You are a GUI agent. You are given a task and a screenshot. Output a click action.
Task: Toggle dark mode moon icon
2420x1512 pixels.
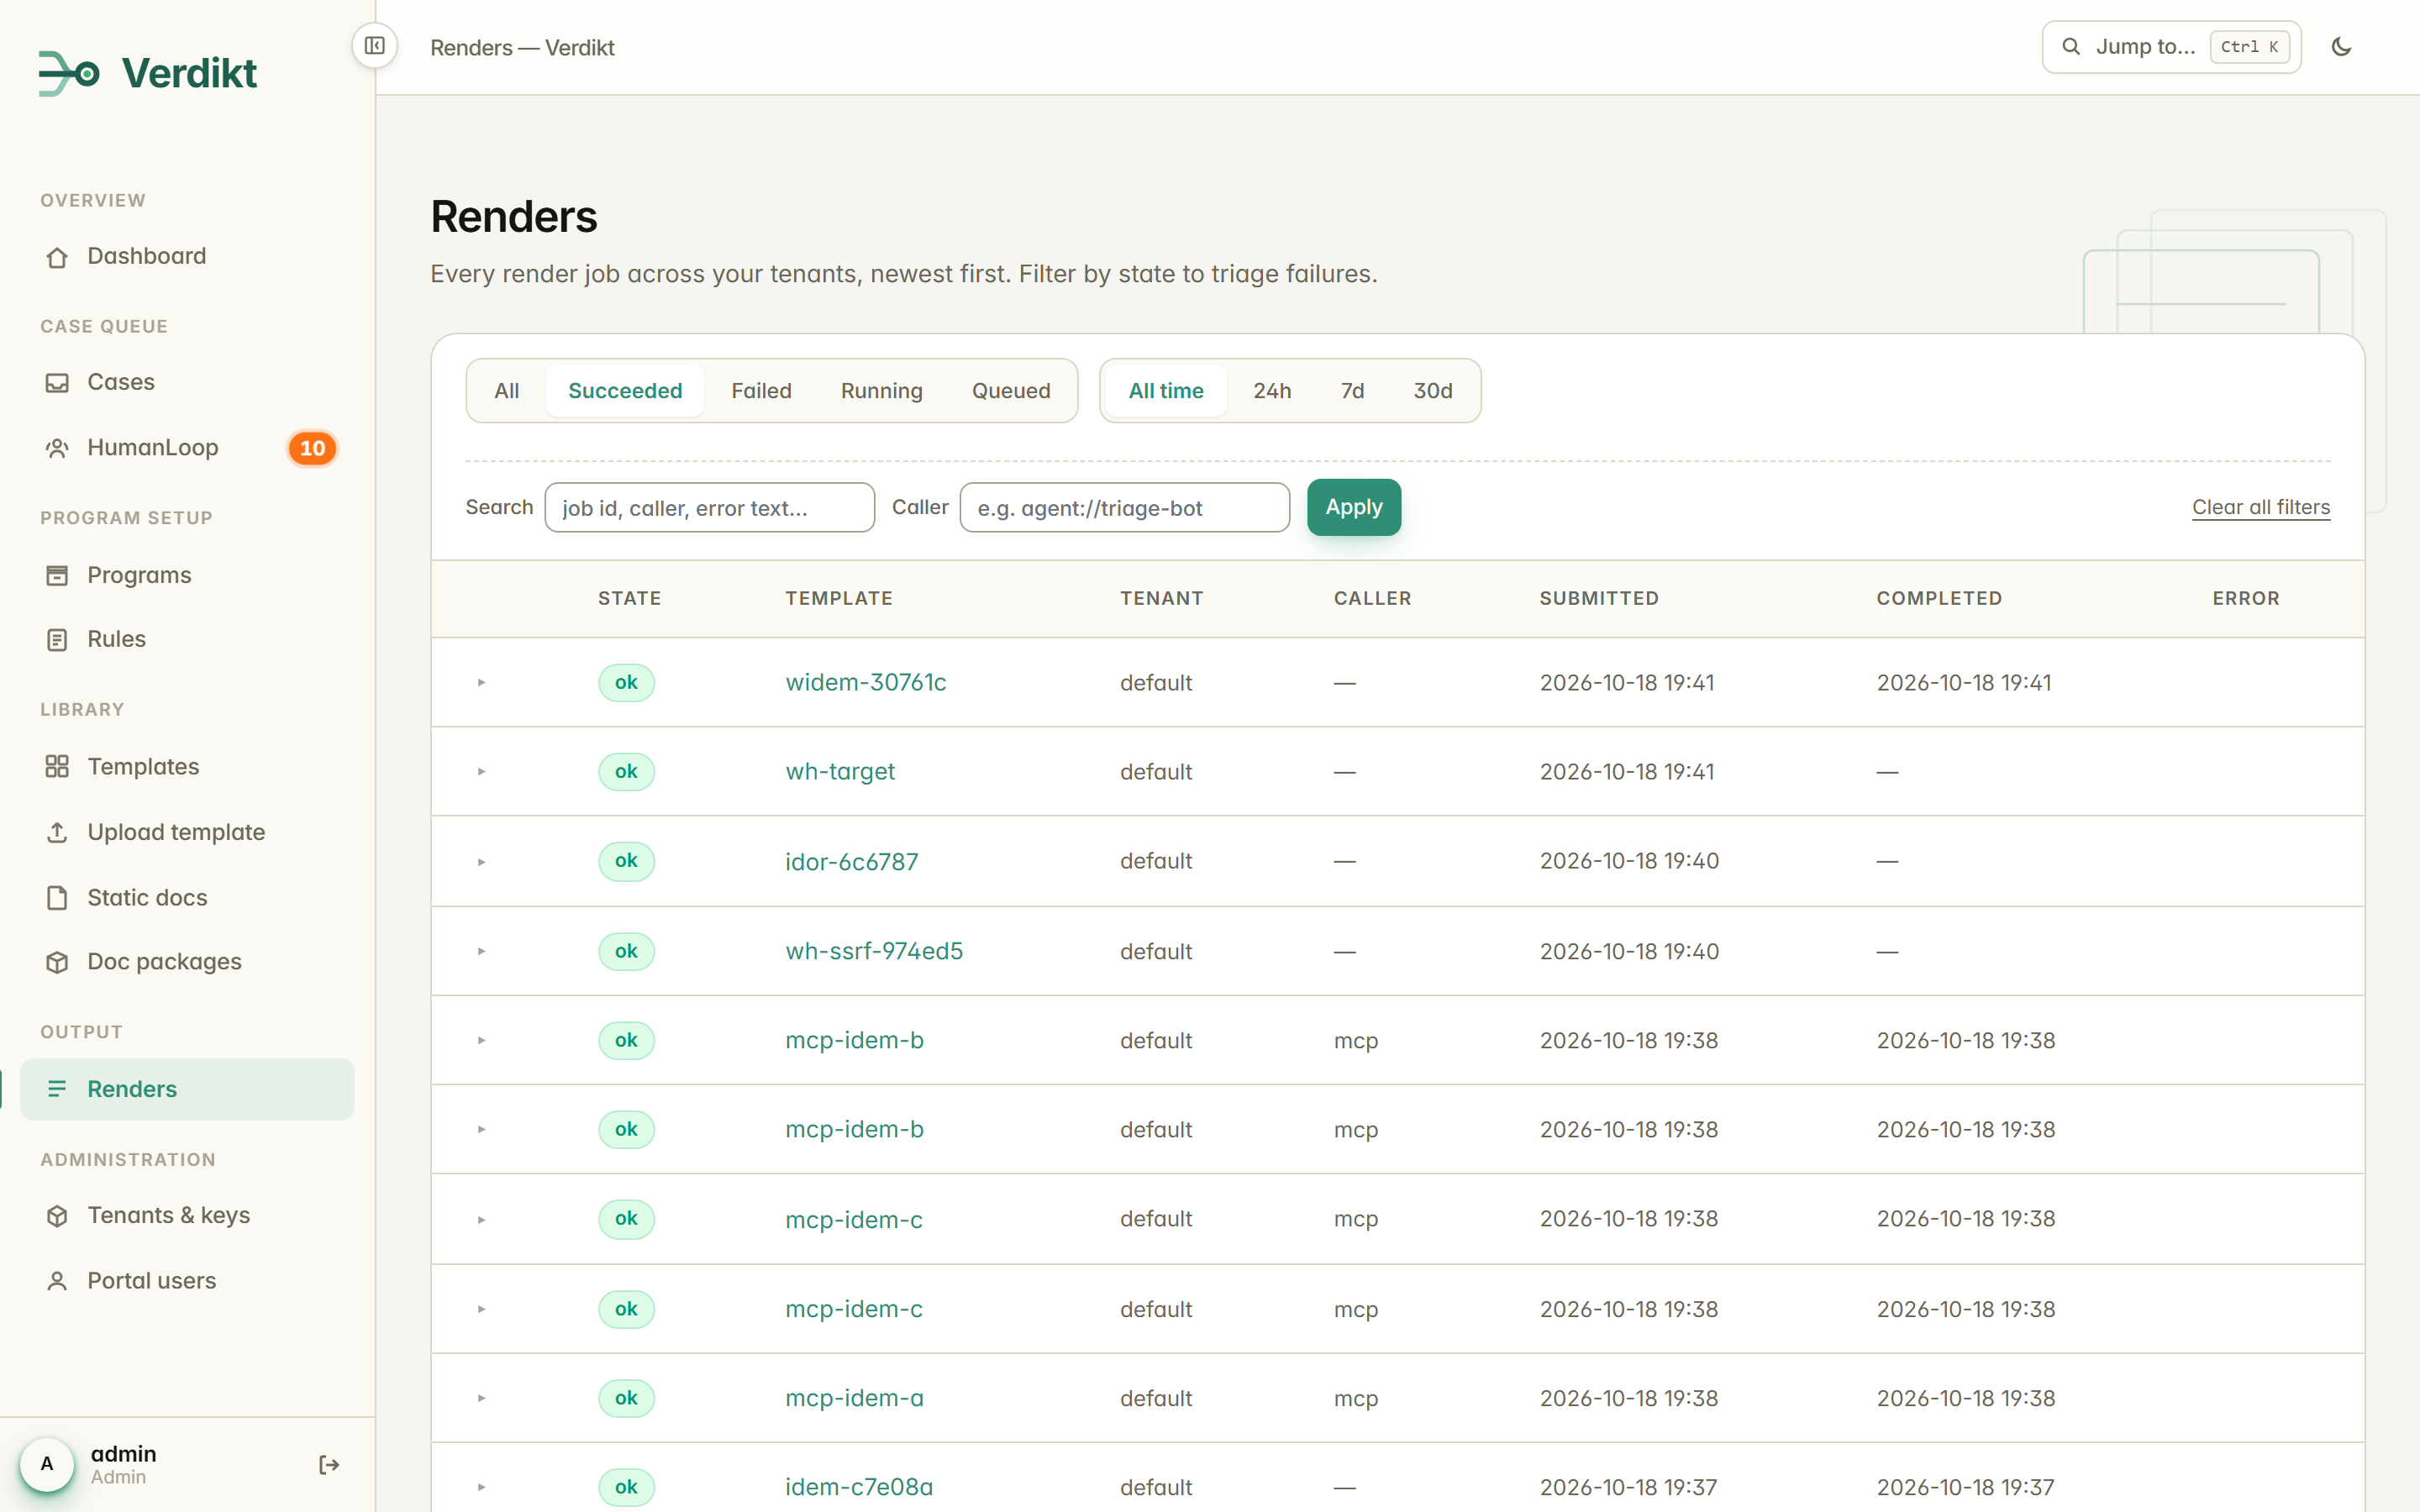2341,47
